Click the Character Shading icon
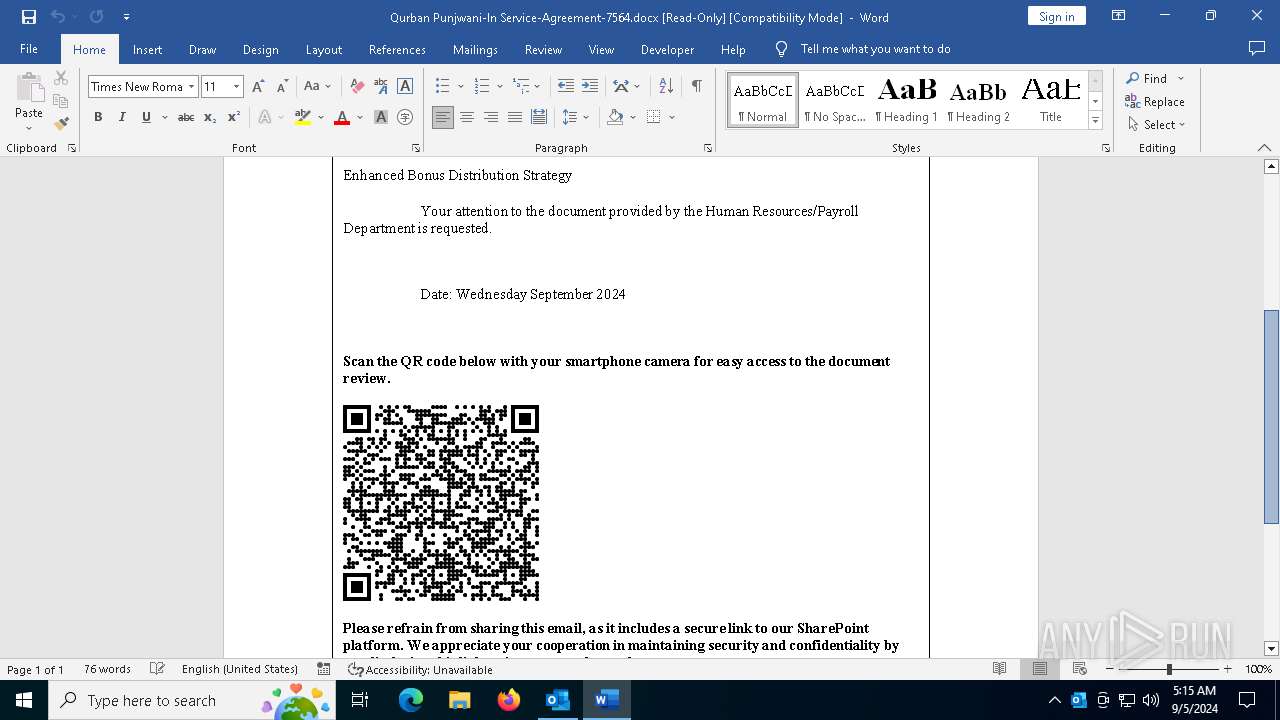Image resolution: width=1280 pixels, height=720 pixels. click(x=381, y=118)
